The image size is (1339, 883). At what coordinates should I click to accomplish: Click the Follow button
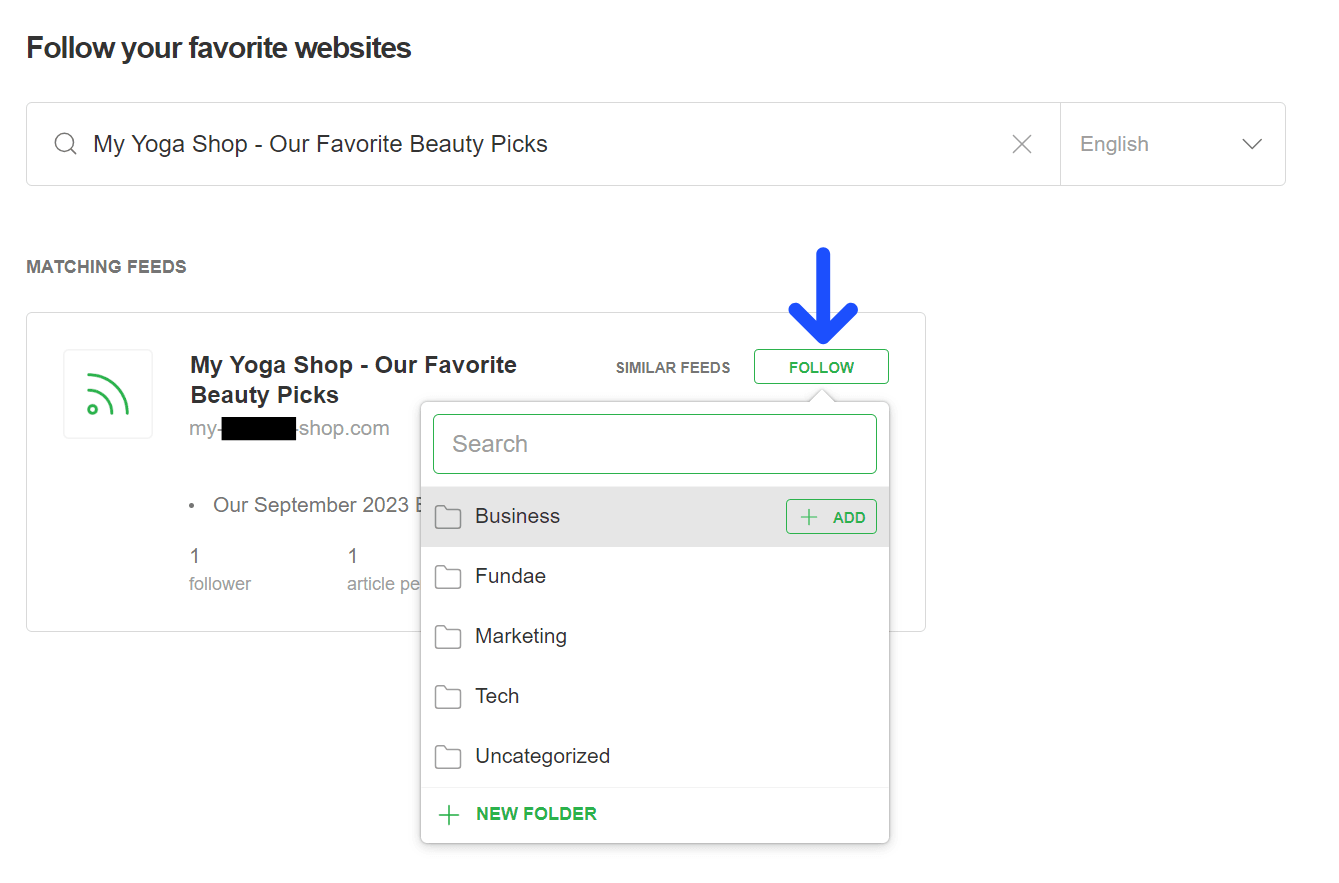pos(821,367)
